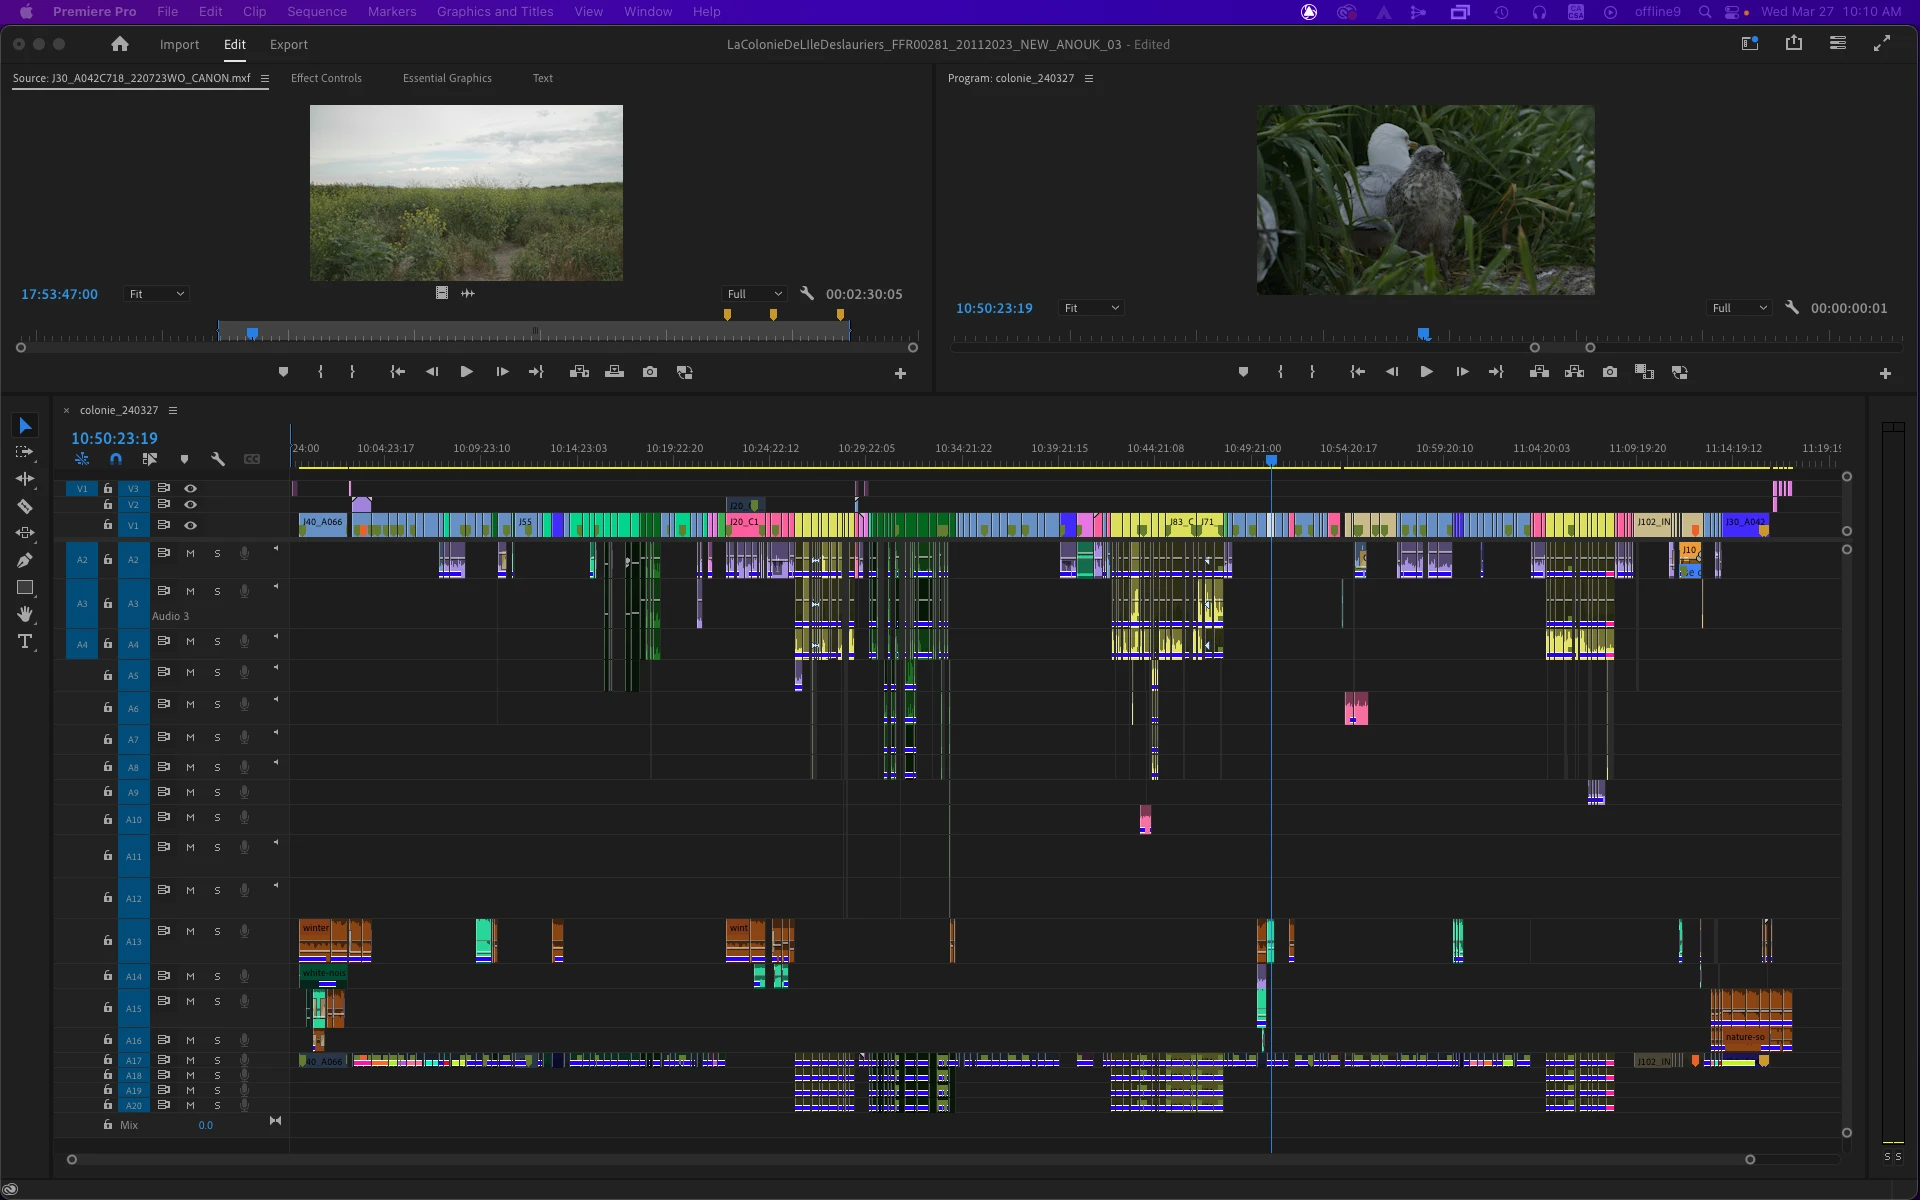Select the Razor tool
The width and height of the screenshot is (1920, 1200).
coord(25,506)
